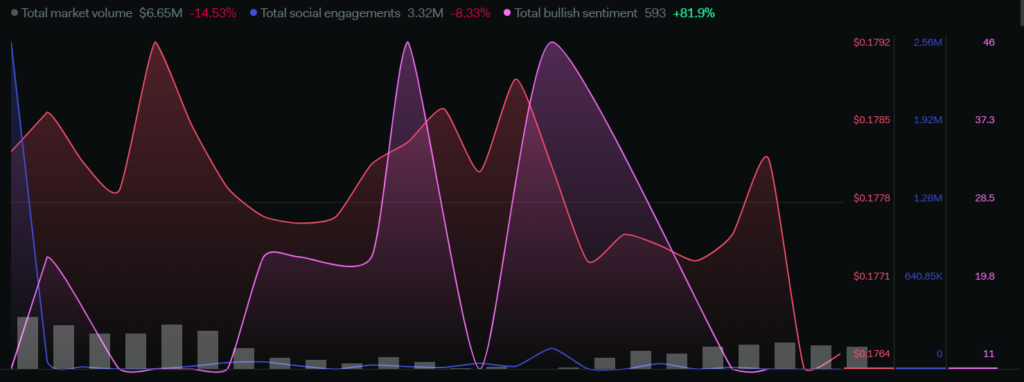Click the grey market volume legend dot
The width and height of the screenshot is (1024, 382).
[x=14, y=13]
